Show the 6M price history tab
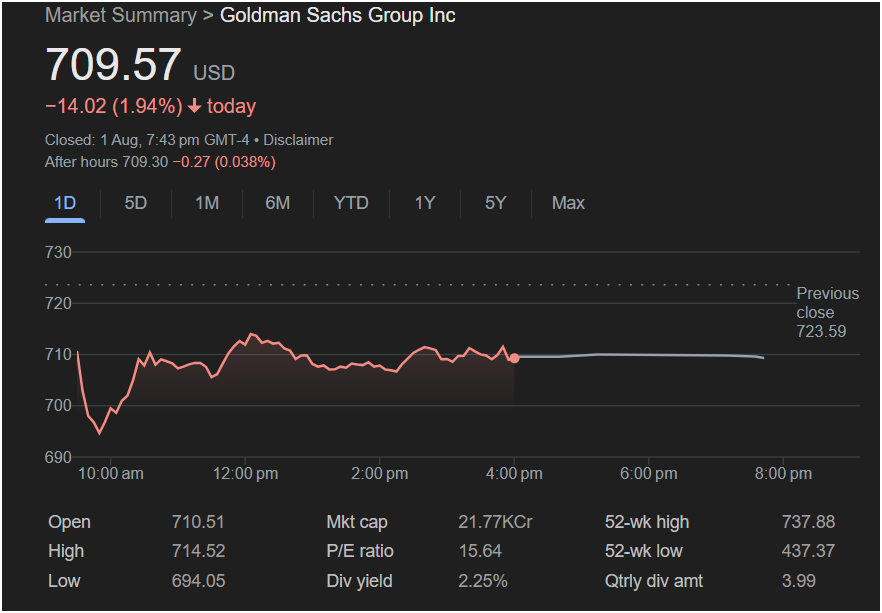882x613 pixels. pyautogui.click(x=278, y=203)
